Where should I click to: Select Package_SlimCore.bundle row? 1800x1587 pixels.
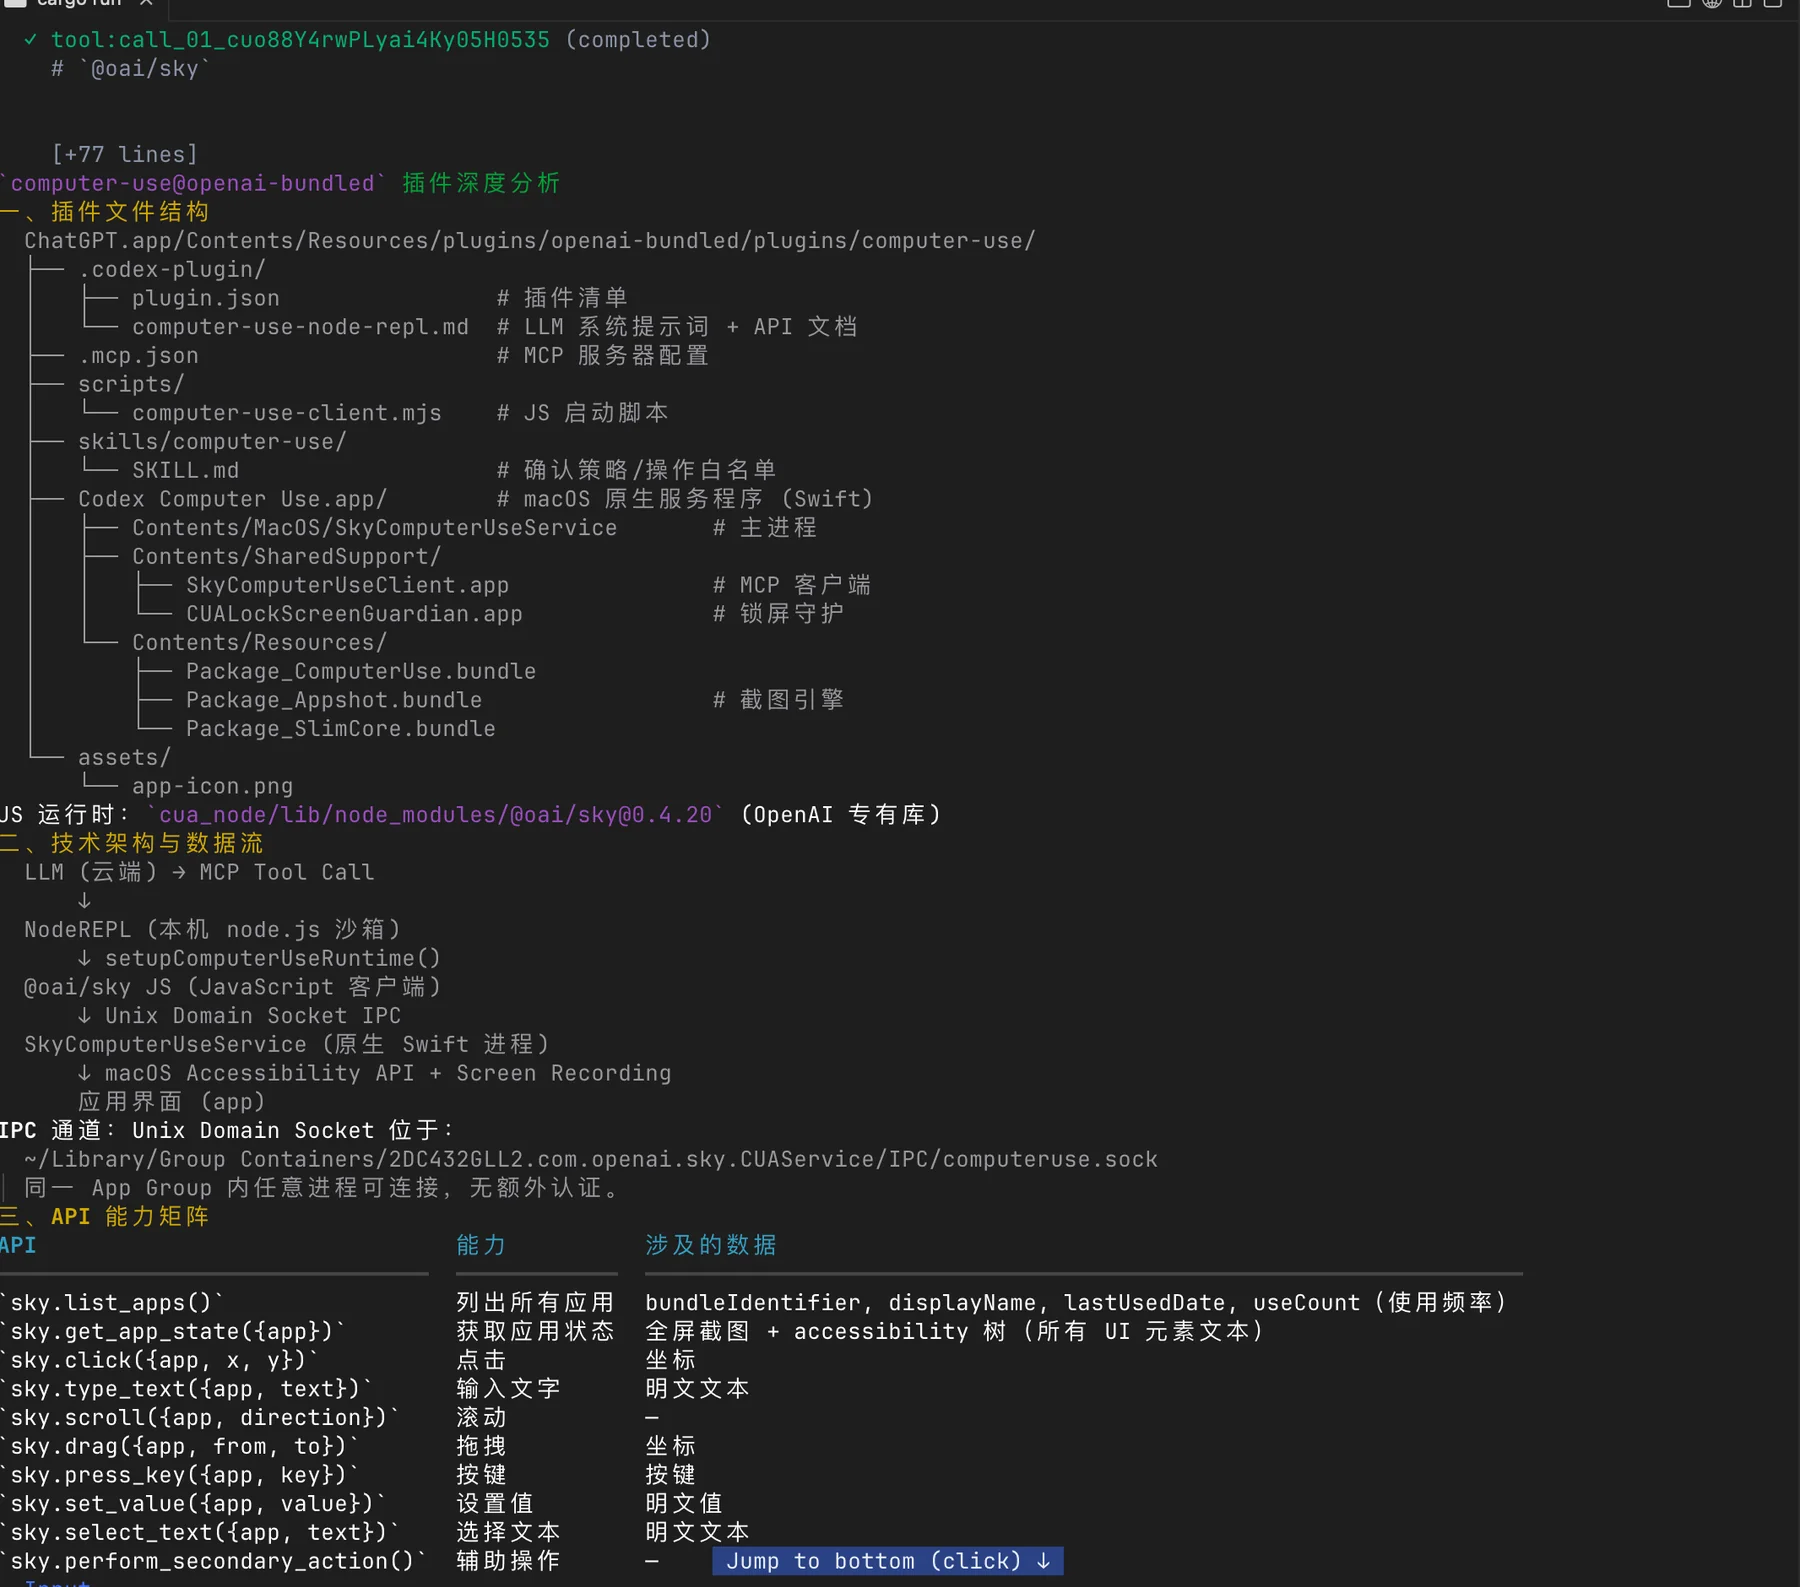click(x=341, y=728)
